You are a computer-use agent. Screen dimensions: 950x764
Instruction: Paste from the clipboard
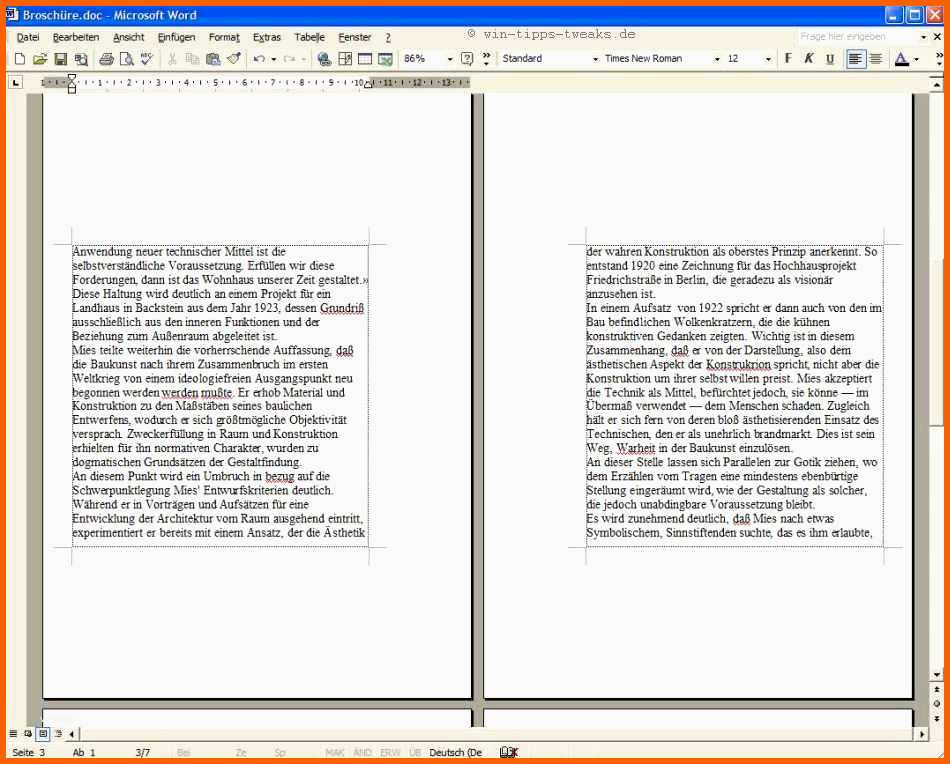coord(213,59)
